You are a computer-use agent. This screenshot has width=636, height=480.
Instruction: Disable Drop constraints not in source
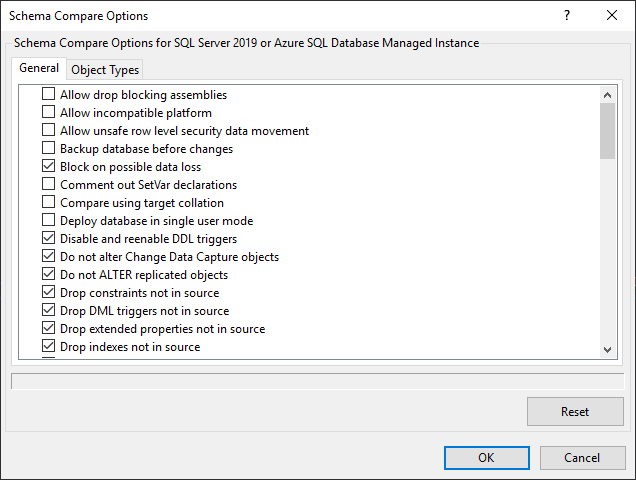pos(49,293)
